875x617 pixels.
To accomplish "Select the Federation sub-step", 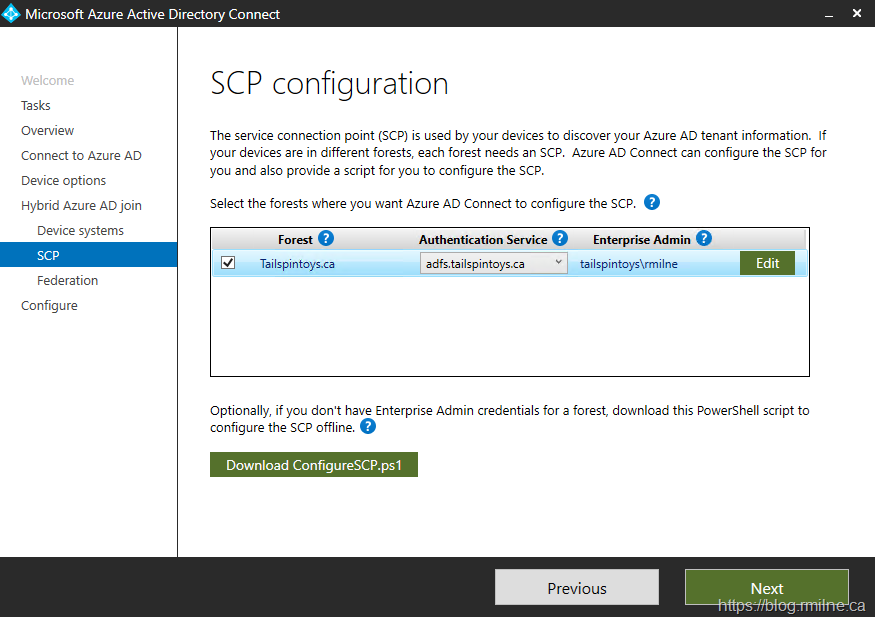I will coord(67,281).
